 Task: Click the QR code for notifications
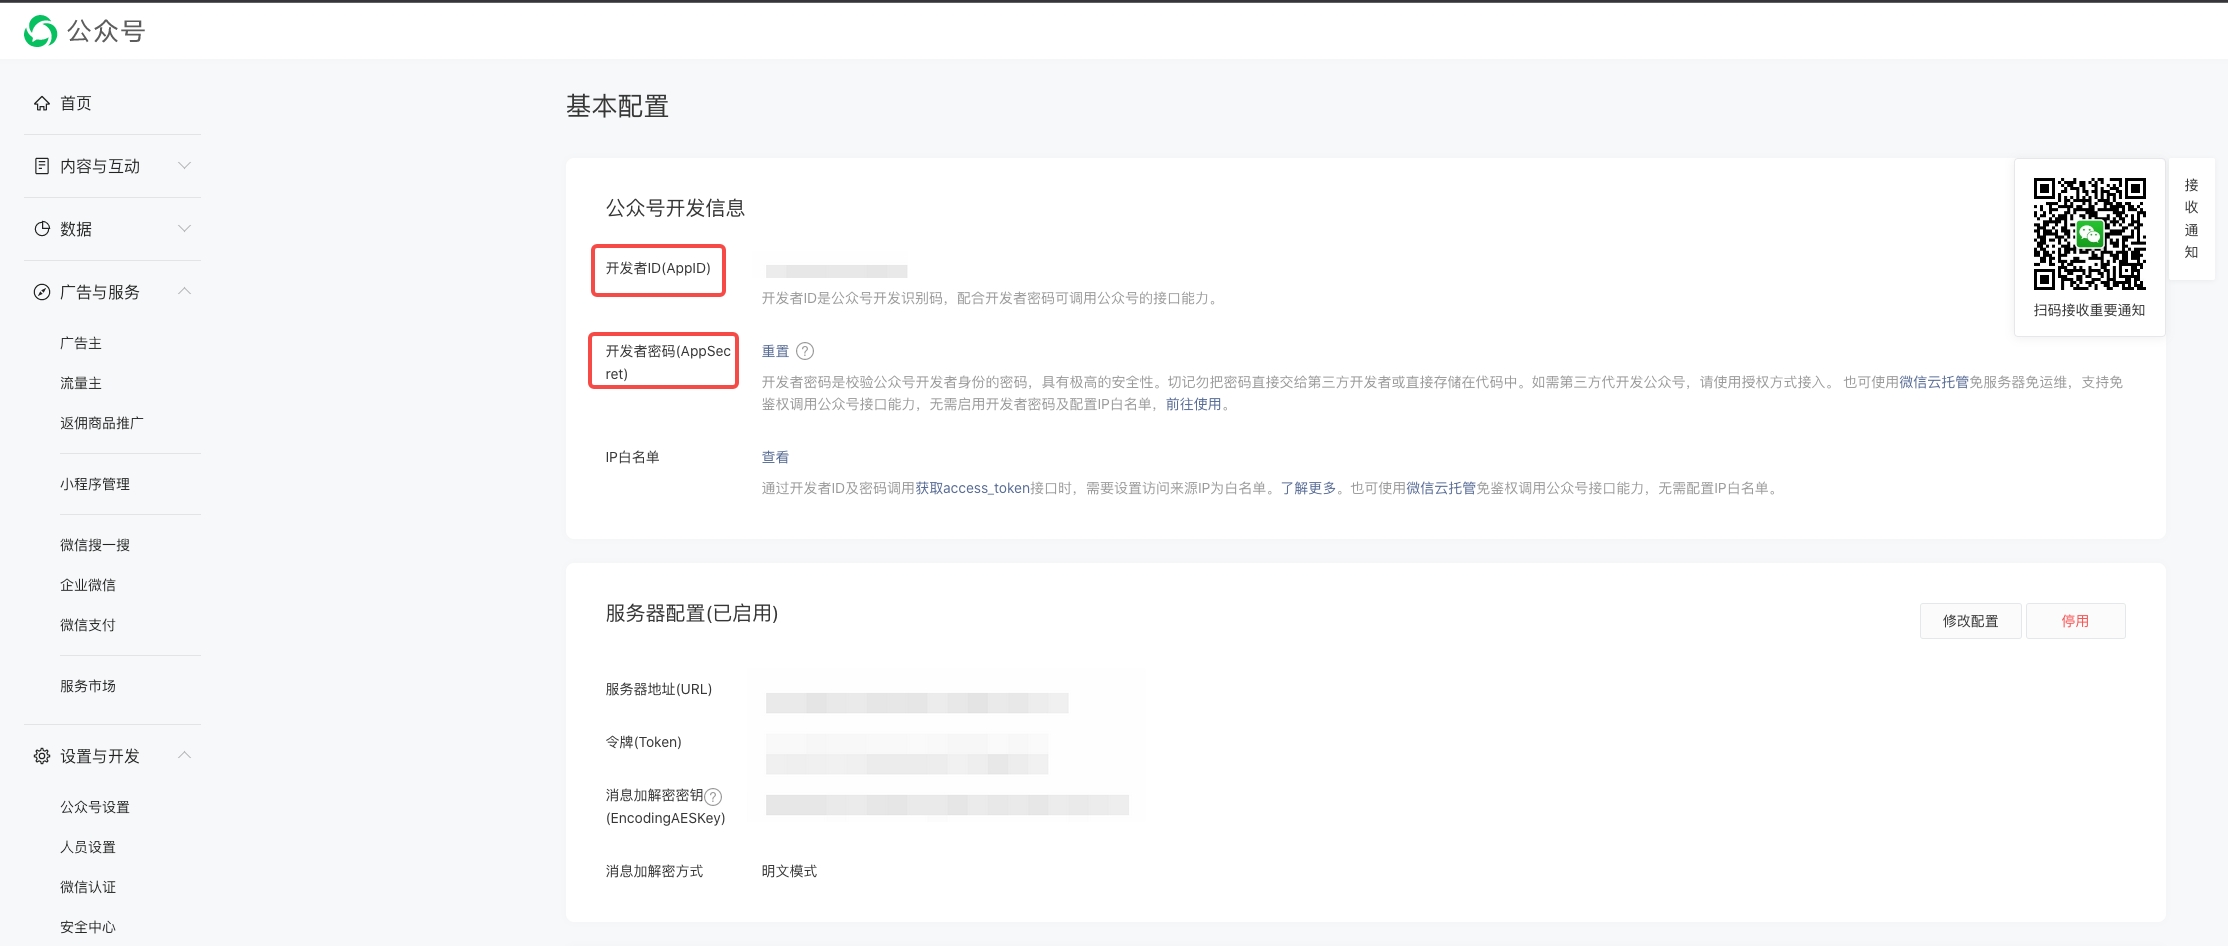2089,234
